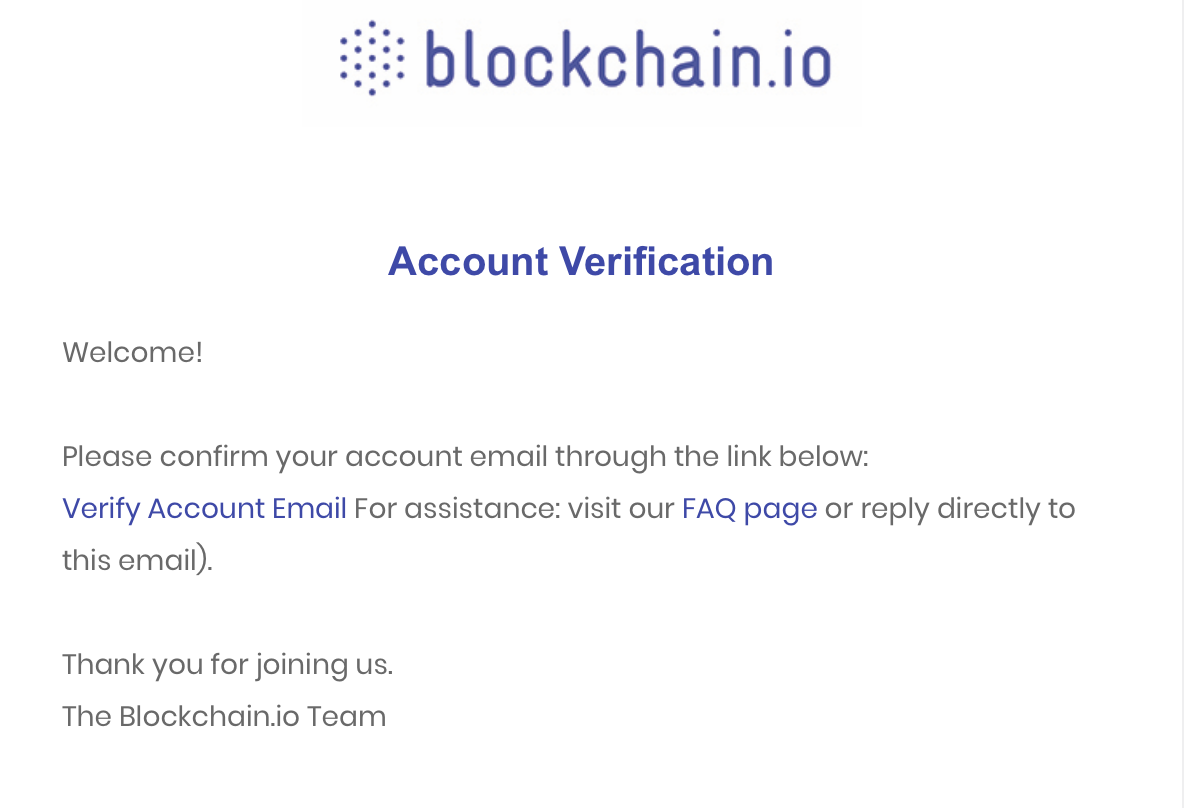
Task: Click the Account Verification heading
Action: pyautogui.click(x=581, y=261)
